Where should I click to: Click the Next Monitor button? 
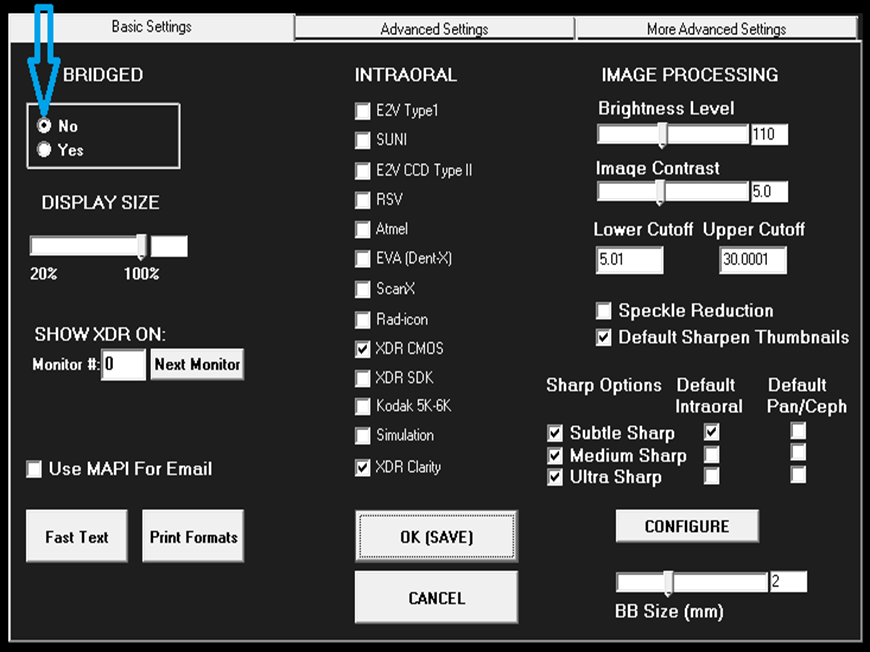pos(197,364)
